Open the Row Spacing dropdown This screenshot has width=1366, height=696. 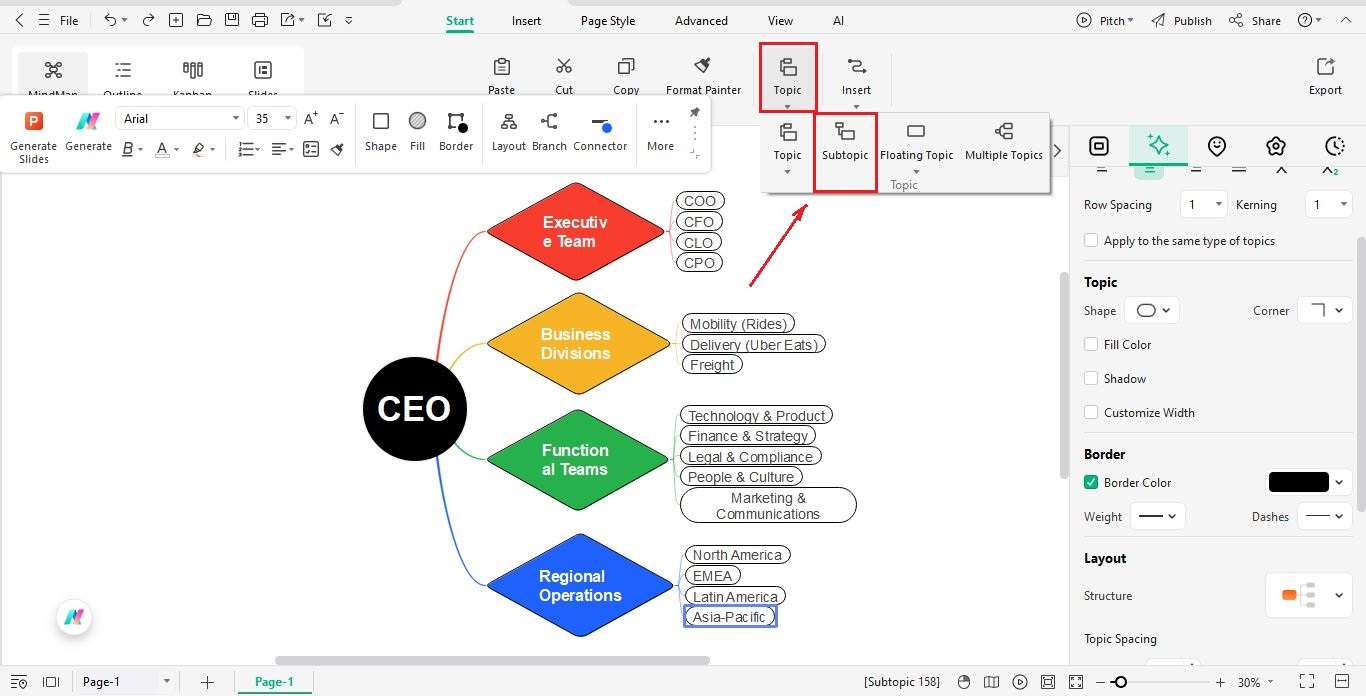[1203, 204]
